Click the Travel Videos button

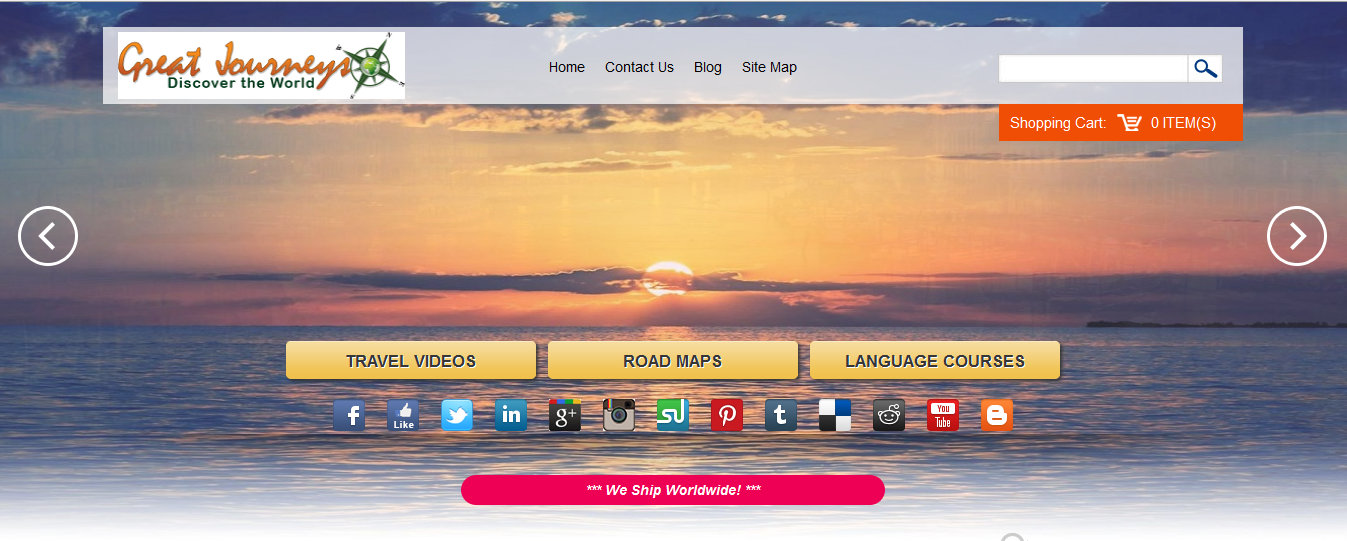tap(411, 361)
